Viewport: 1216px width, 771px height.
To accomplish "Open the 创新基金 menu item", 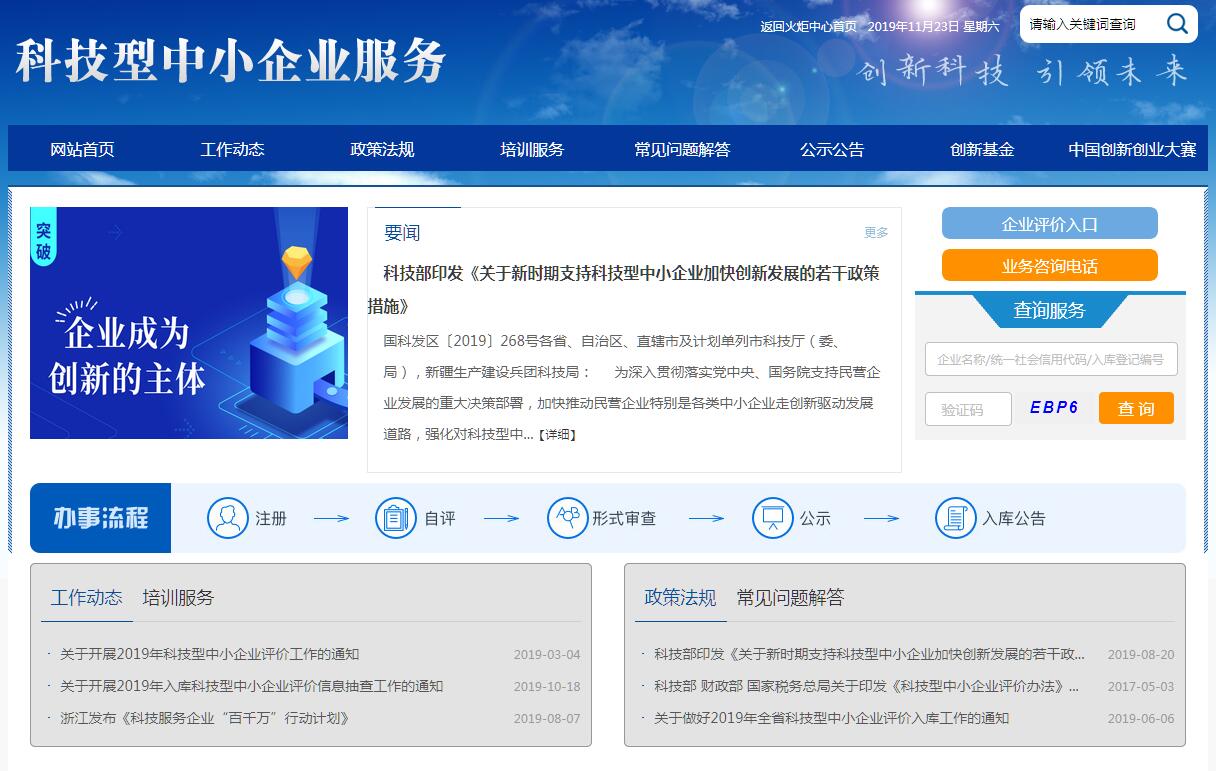I will [981, 148].
